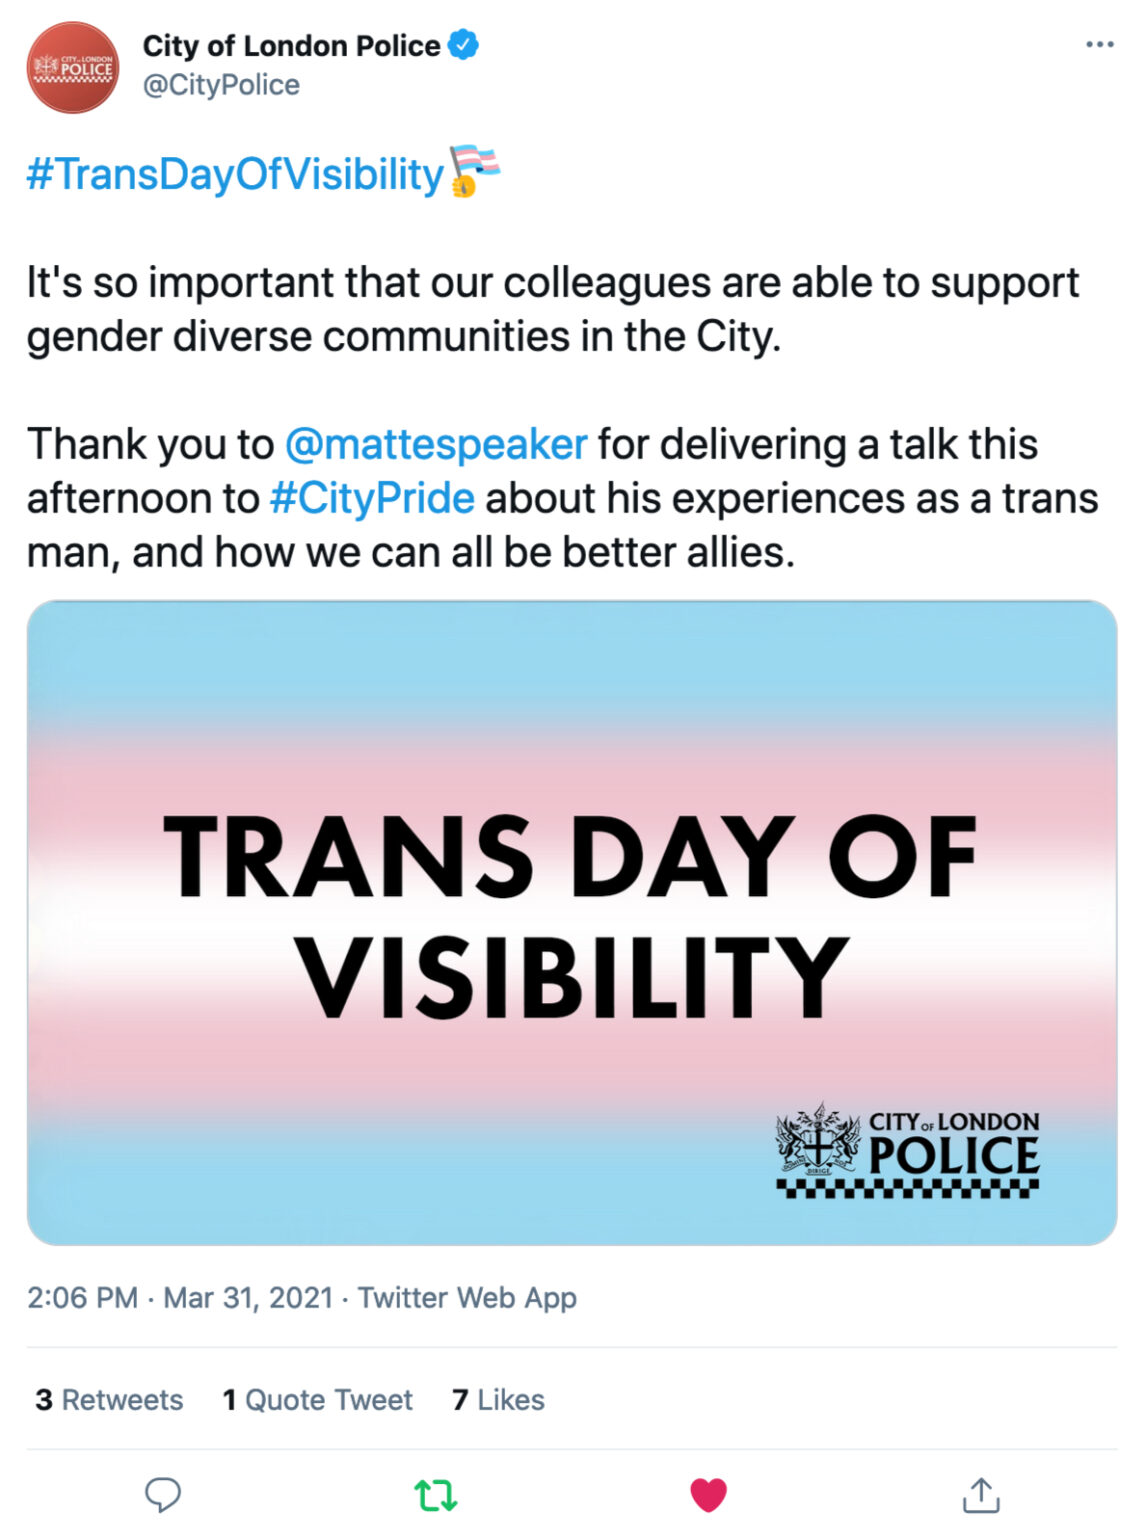Click the City of London Police display name
This screenshot has height=1536, width=1147.
point(291,46)
